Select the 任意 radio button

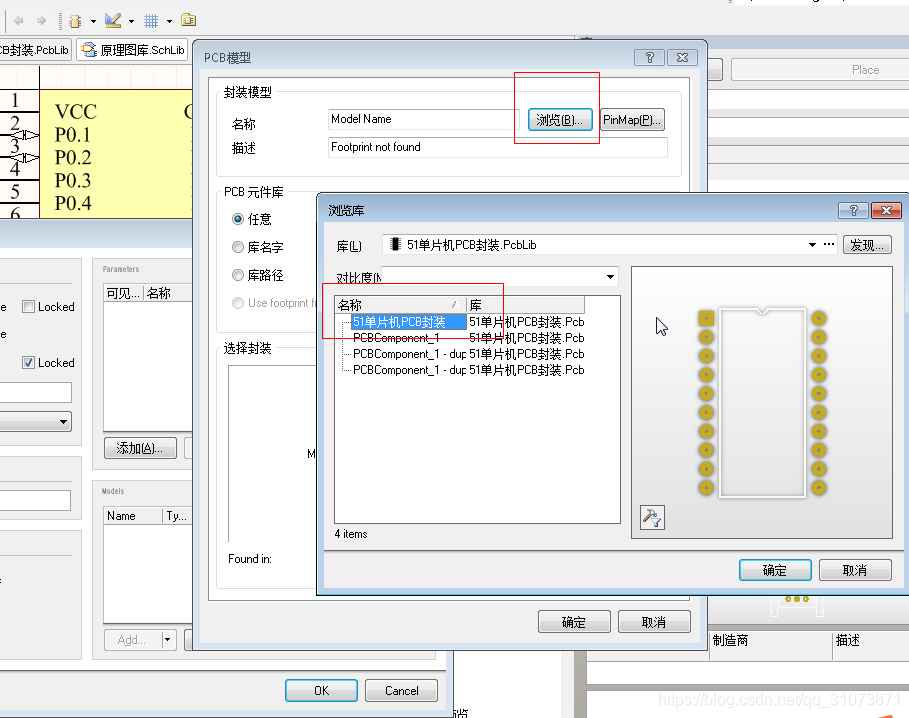[x=238, y=219]
